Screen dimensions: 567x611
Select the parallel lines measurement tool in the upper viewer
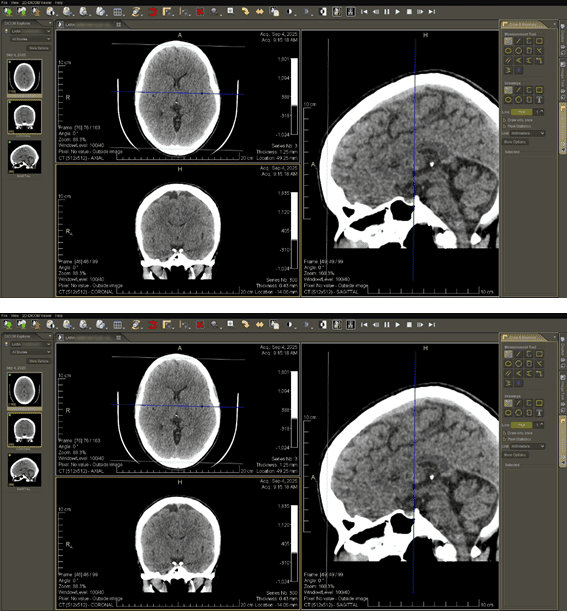click(x=508, y=60)
